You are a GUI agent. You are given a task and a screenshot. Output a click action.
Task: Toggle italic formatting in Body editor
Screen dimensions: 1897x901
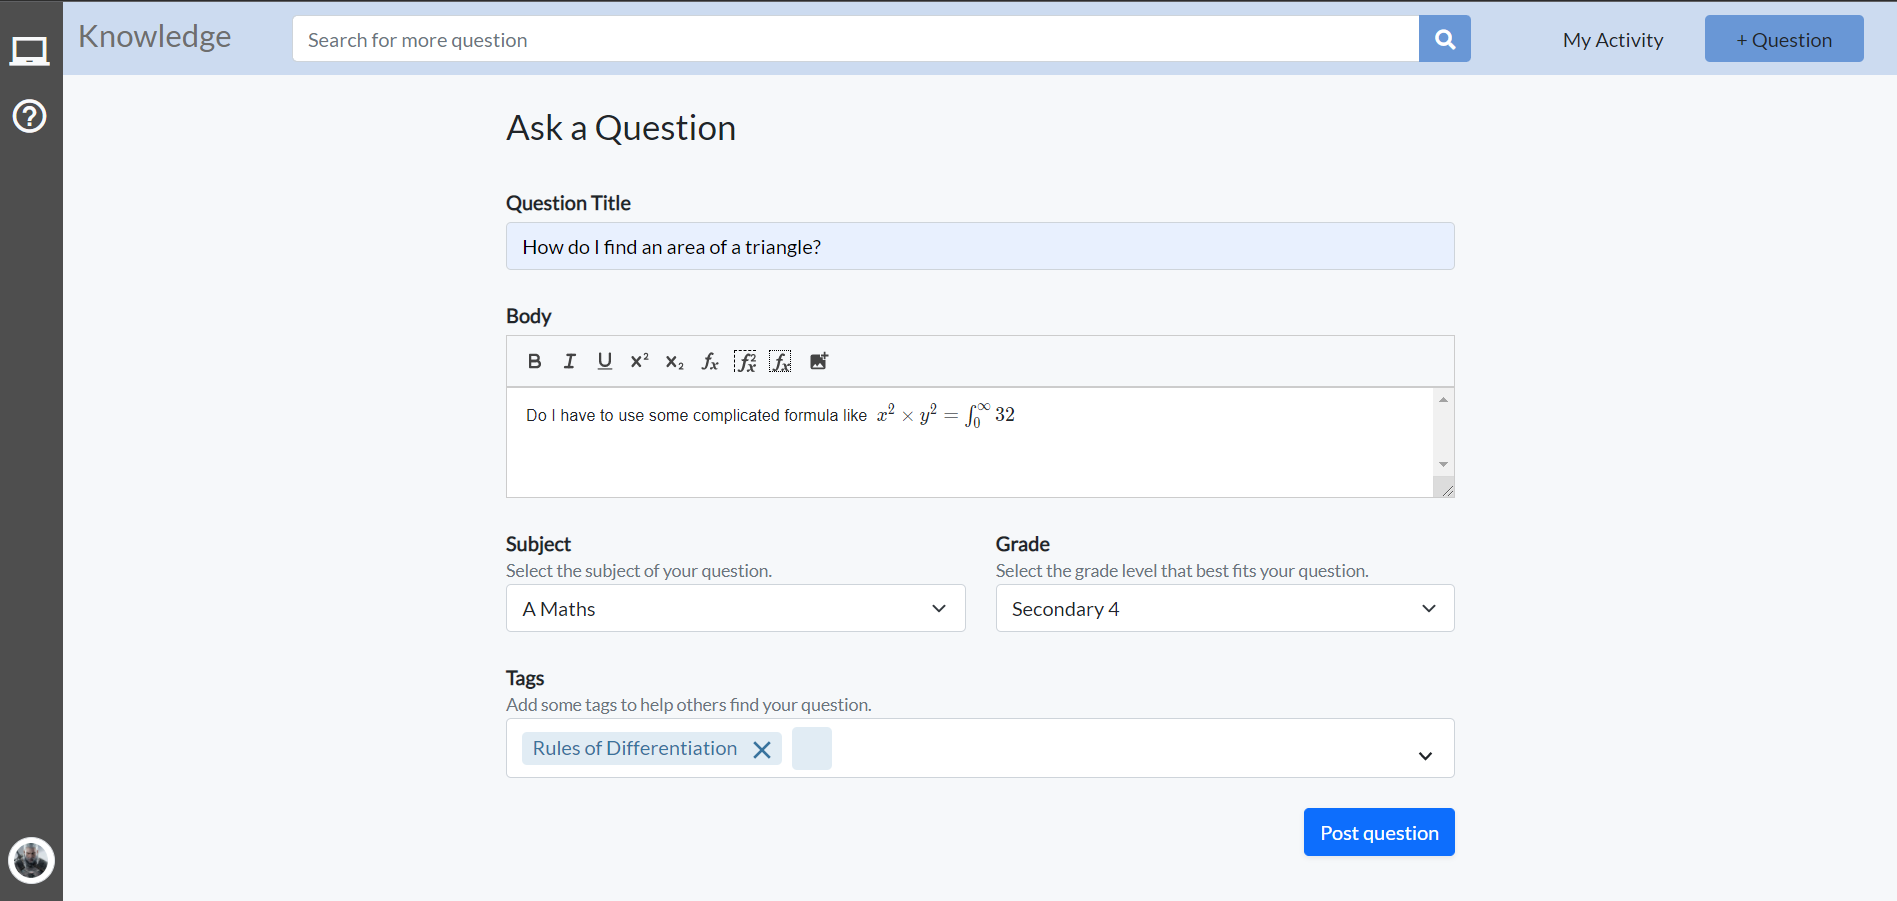pyautogui.click(x=570, y=361)
